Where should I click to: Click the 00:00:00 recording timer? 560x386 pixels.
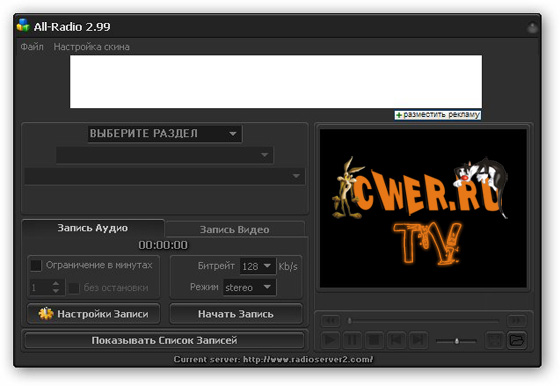[x=163, y=245]
